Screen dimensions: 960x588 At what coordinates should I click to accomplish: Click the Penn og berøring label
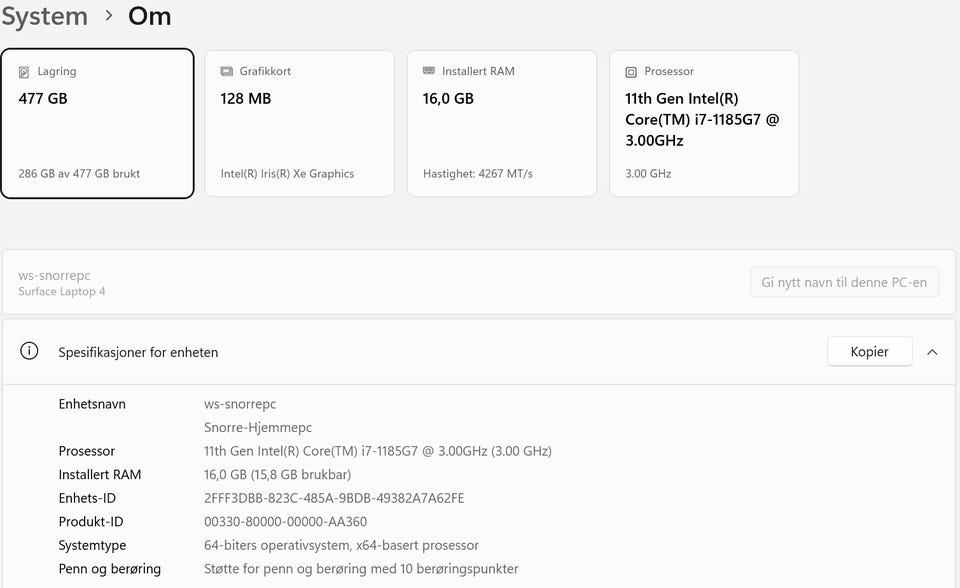(110, 569)
